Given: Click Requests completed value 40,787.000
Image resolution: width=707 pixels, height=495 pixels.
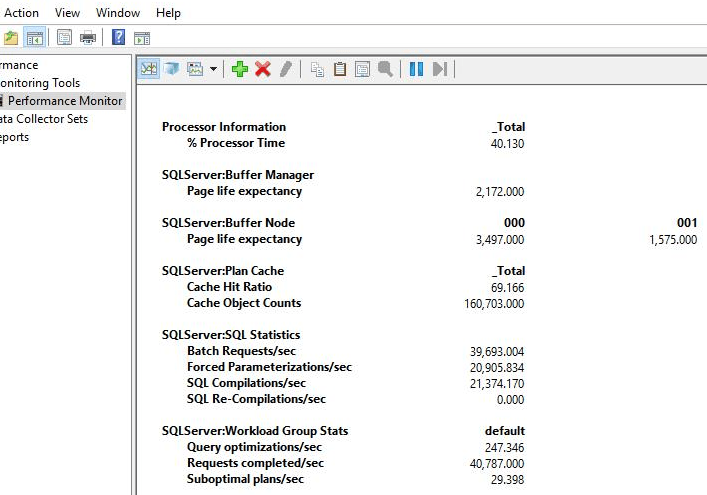Looking at the screenshot, I should [x=497, y=464].
